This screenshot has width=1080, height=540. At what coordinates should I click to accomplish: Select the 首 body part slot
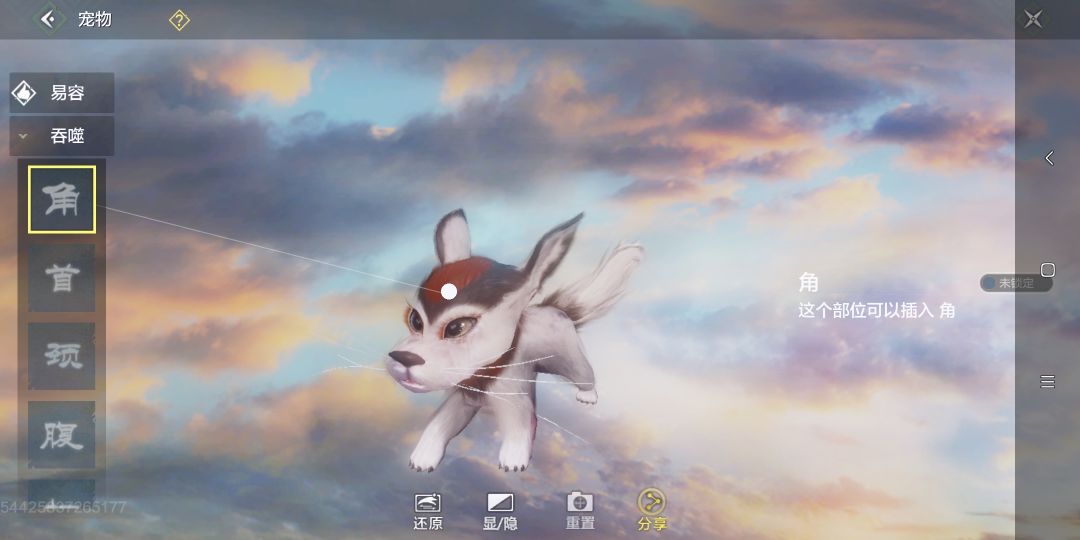coord(62,278)
